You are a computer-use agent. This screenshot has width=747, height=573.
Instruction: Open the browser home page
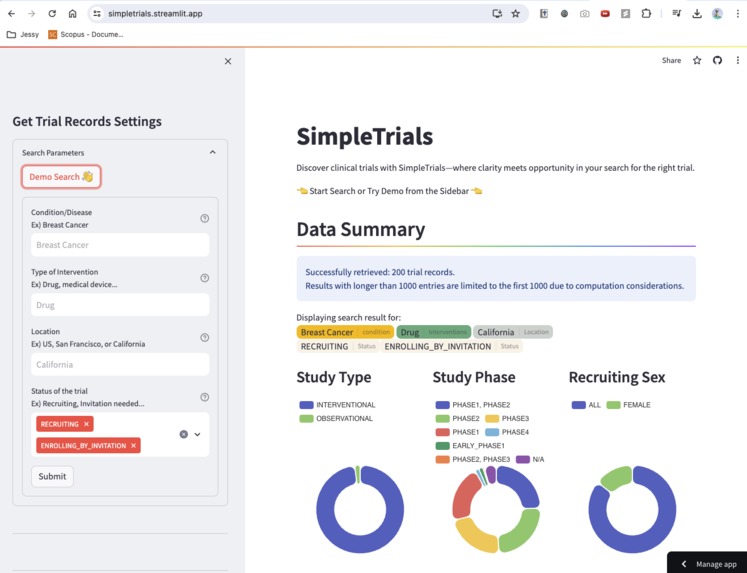pyautogui.click(x=72, y=14)
